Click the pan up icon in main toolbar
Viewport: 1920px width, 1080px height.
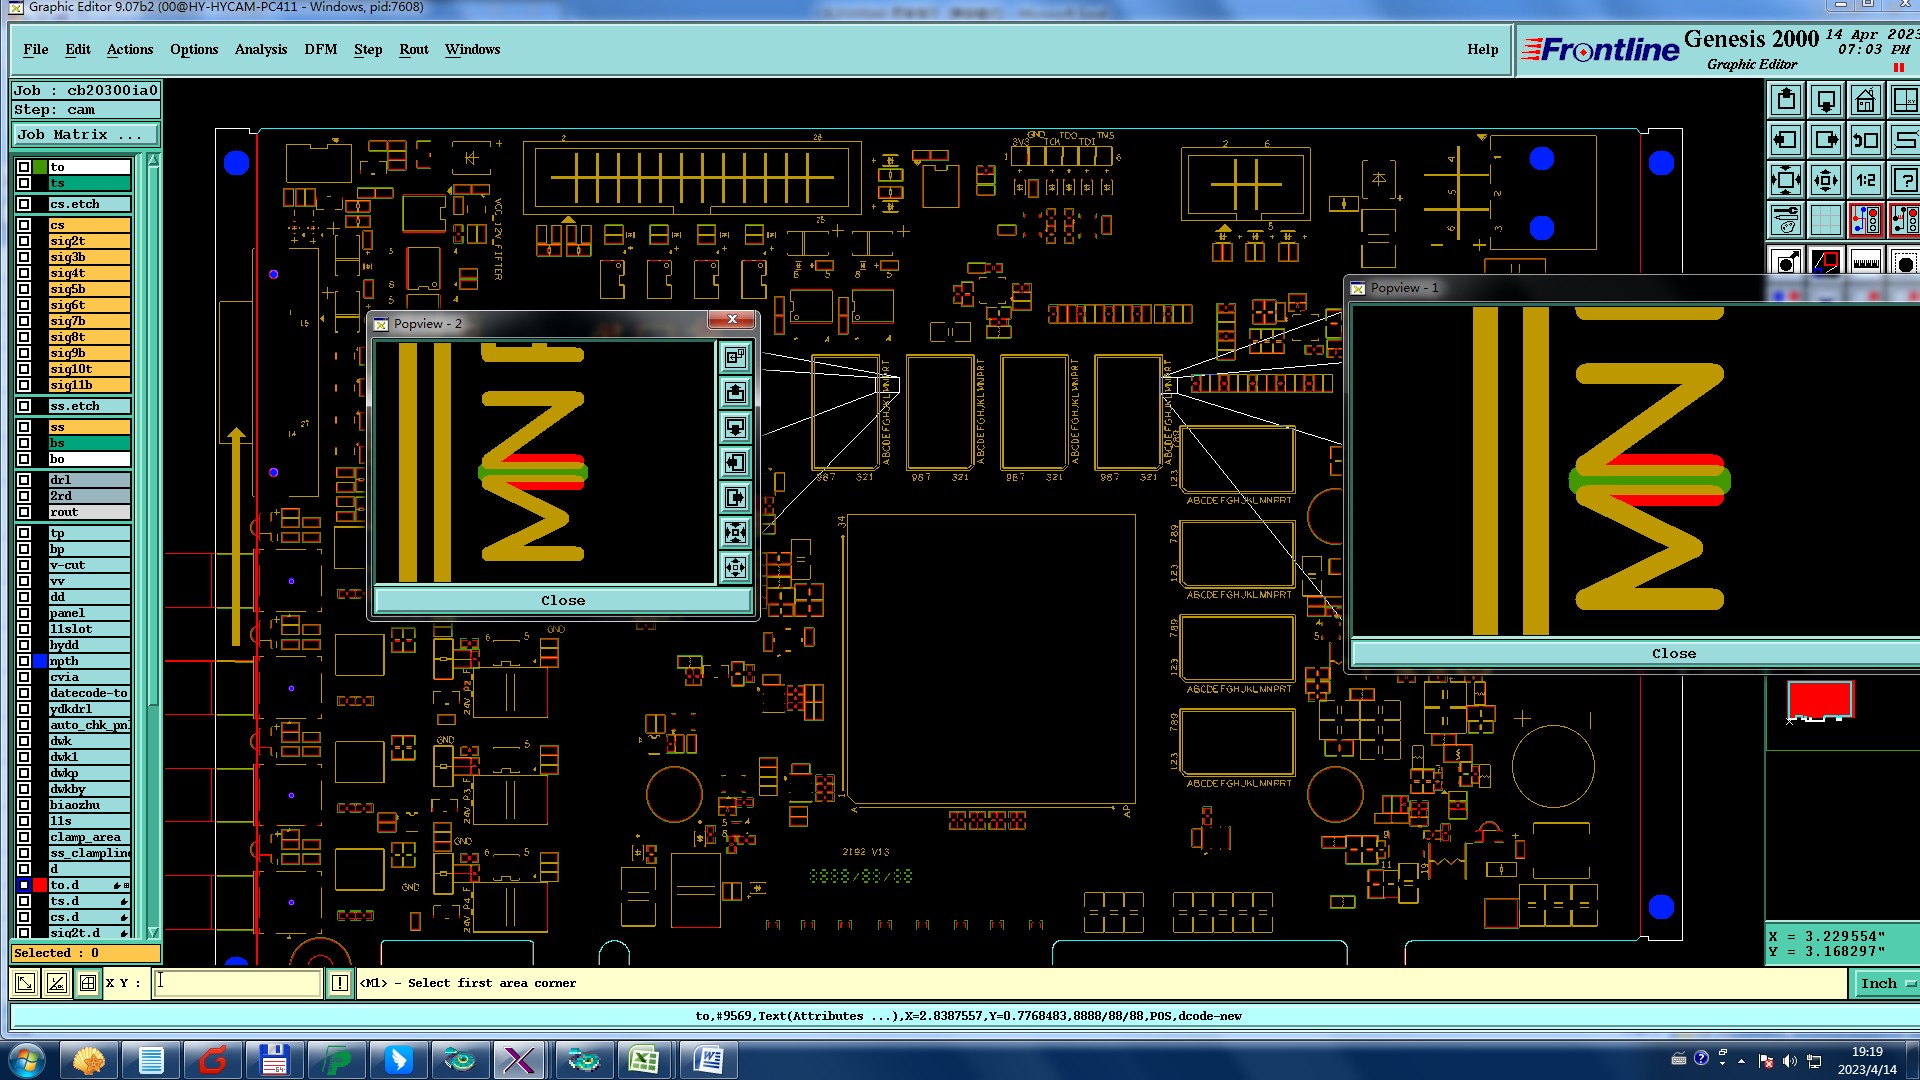point(1786,101)
